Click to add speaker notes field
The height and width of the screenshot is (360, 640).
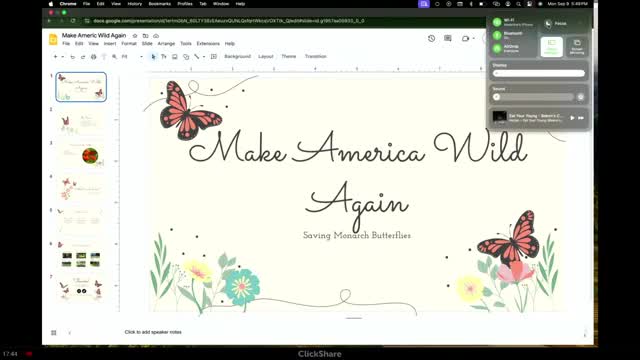pos(153,332)
